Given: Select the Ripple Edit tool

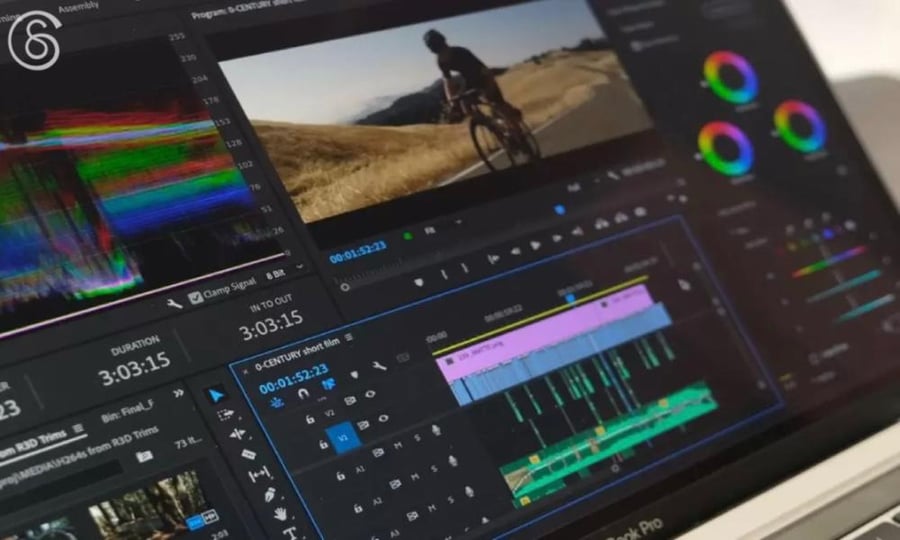Looking at the screenshot, I should [x=238, y=434].
